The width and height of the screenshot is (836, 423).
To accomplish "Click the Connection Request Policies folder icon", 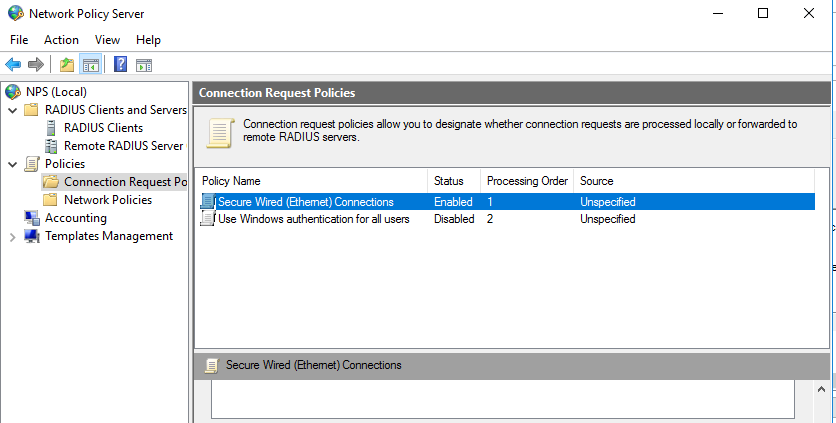I will (x=51, y=182).
